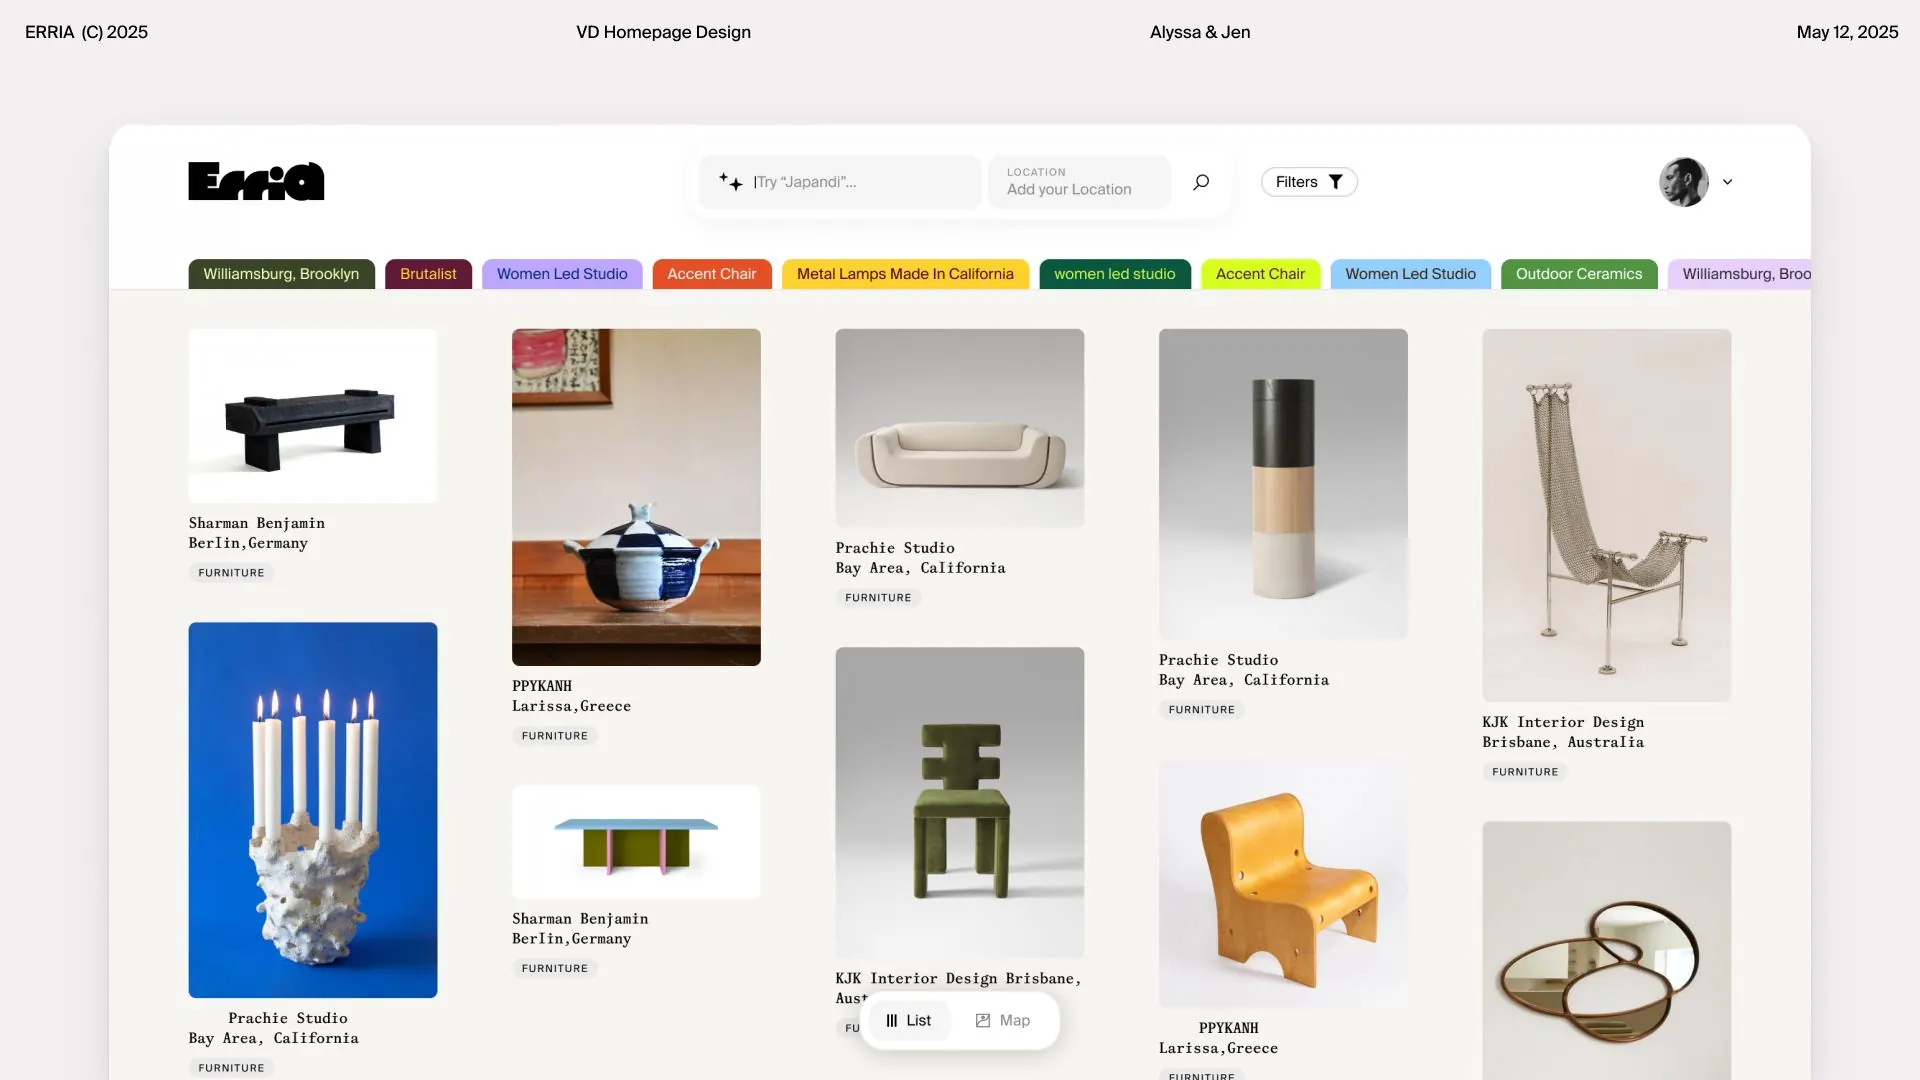
Task: Click PPYKANH under the ceramic bowl
Action: pos(542,686)
